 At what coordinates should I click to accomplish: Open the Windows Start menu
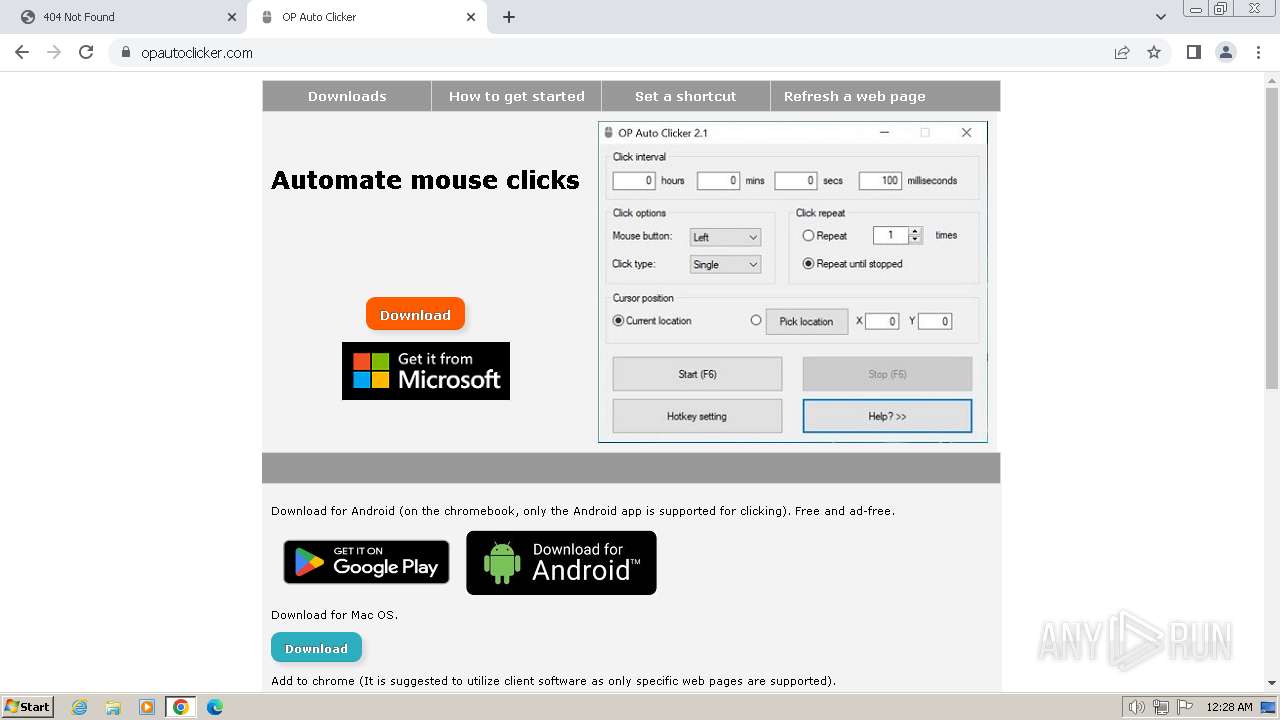point(27,707)
